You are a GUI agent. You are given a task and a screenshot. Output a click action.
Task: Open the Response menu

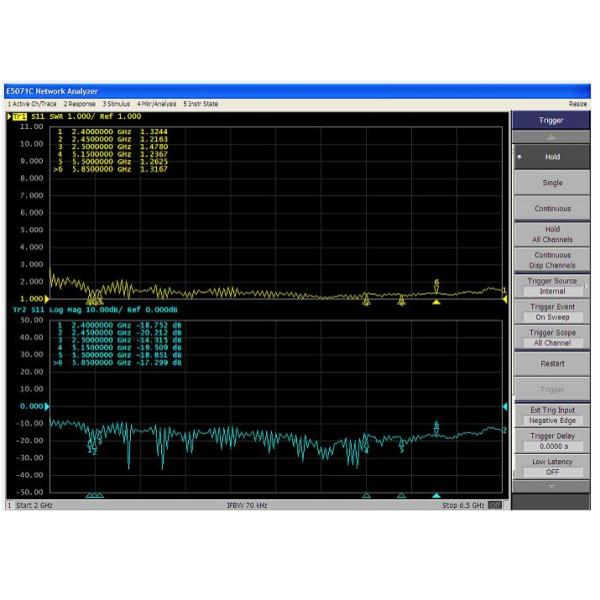80,104
